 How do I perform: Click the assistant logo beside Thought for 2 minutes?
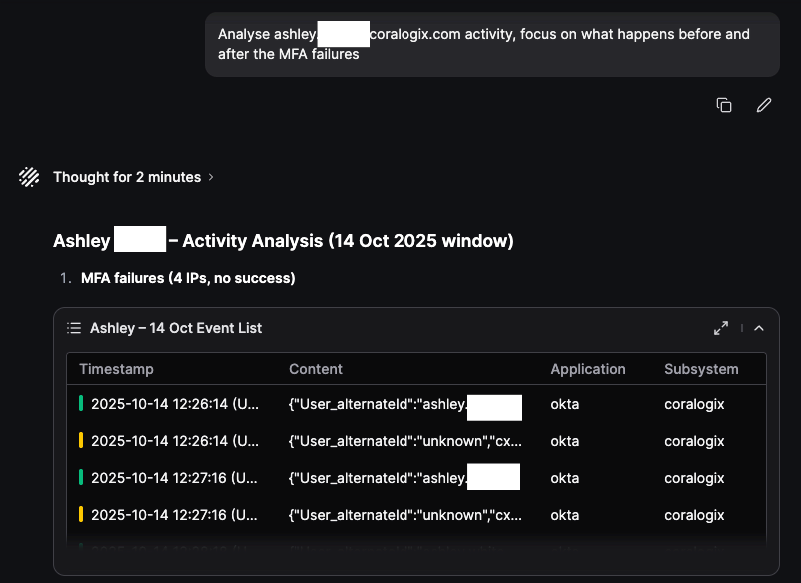[29, 177]
